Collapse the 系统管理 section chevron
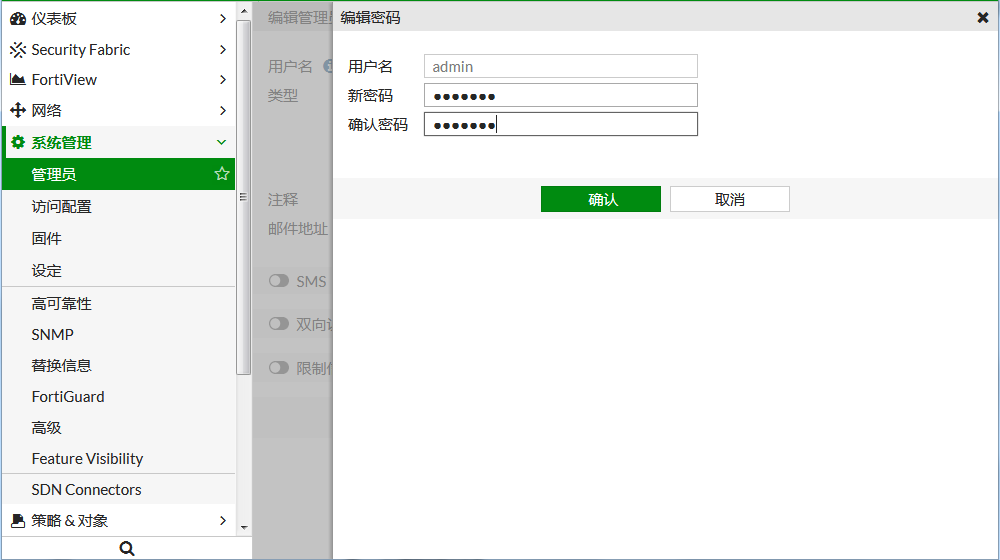The width and height of the screenshot is (1000, 560). pyautogui.click(x=222, y=143)
